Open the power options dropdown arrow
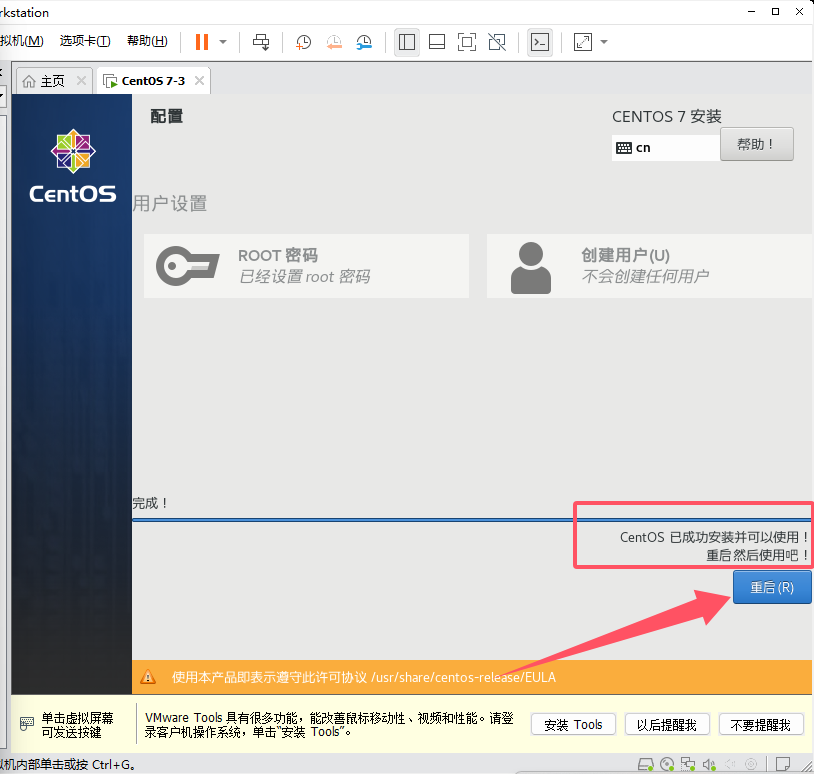The height and width of the screenshot is (774, 814). [x=223, y=42]
